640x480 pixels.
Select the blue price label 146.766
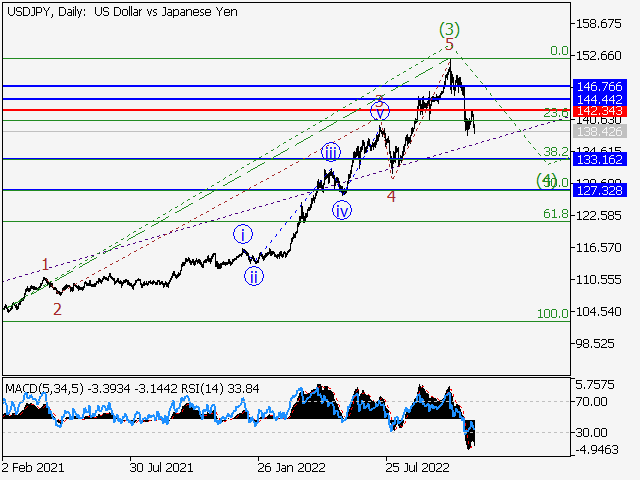[600, 87]
